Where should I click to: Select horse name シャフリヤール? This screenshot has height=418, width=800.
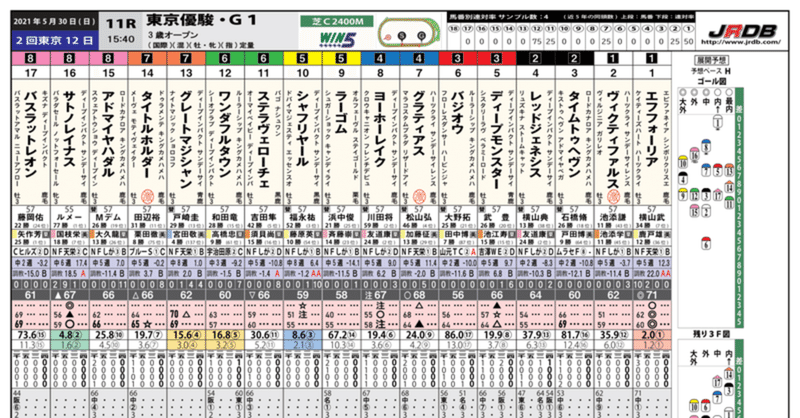click(303, 129)
